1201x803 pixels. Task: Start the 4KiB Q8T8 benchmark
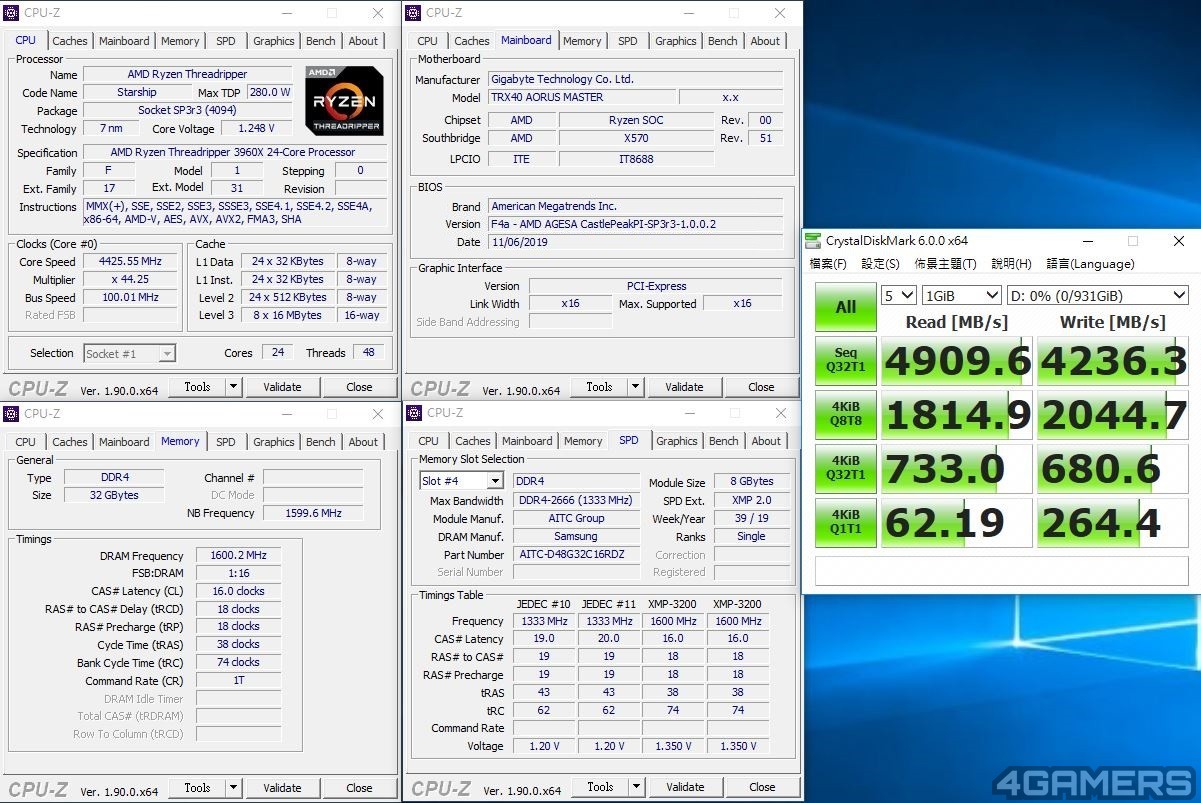[x=846, y=415]
